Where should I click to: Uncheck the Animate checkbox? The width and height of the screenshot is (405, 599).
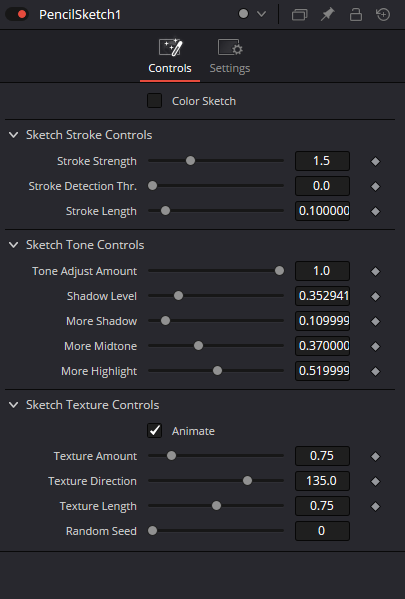tap(154, 431)
